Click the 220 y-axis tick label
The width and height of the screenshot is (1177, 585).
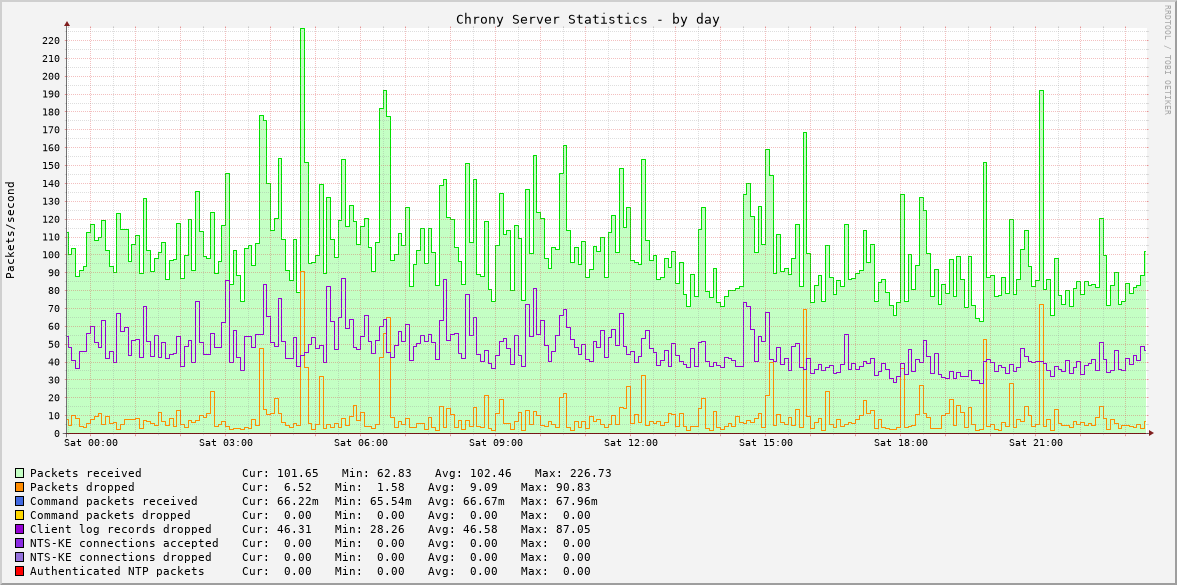coord(50,41)
